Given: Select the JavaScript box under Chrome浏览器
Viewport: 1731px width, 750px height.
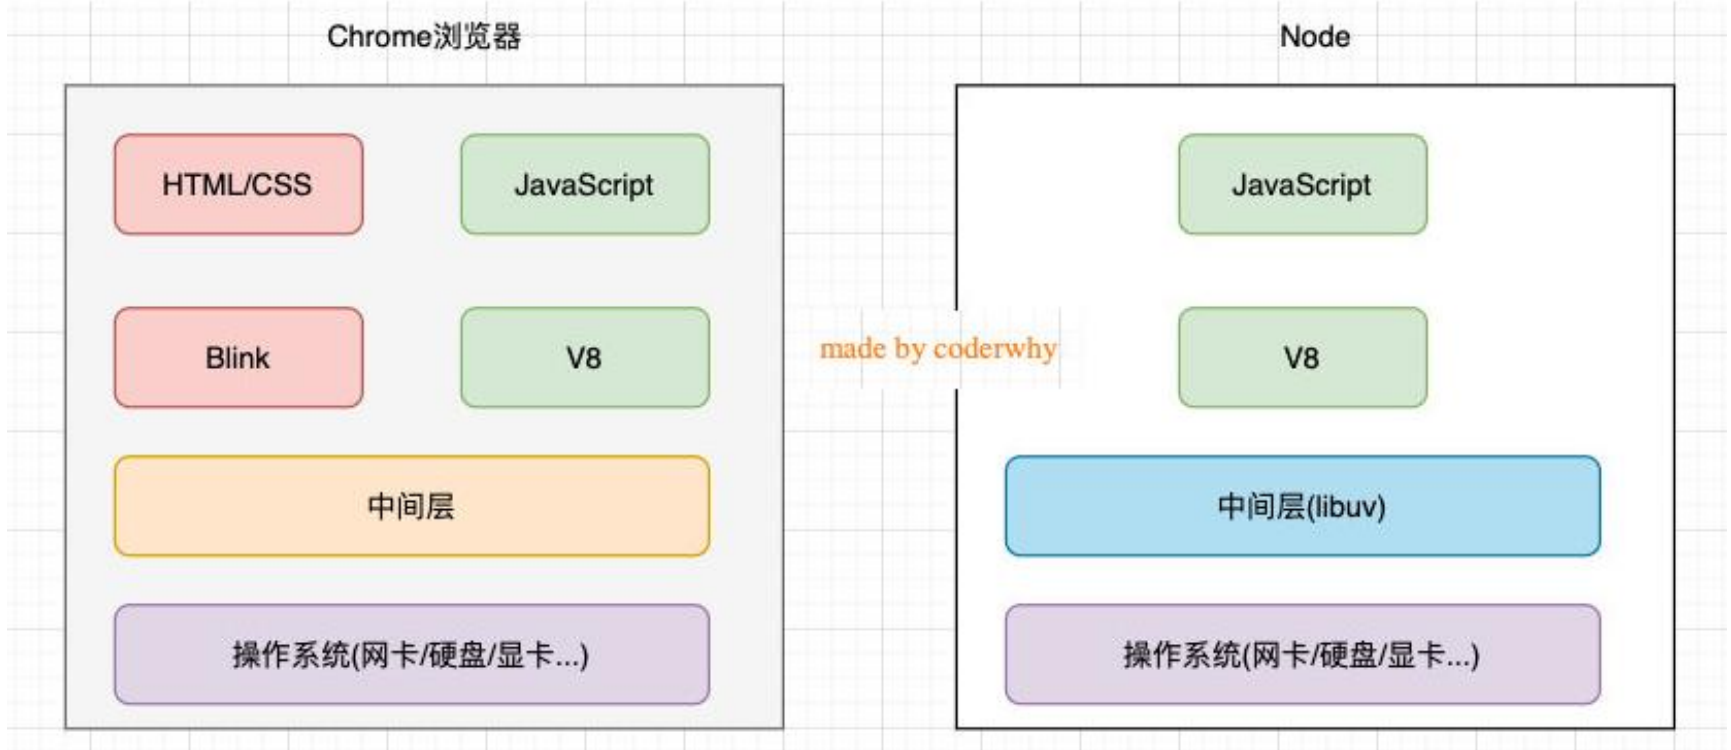Looking at the screenshot, I should click(x=585, y=184).
